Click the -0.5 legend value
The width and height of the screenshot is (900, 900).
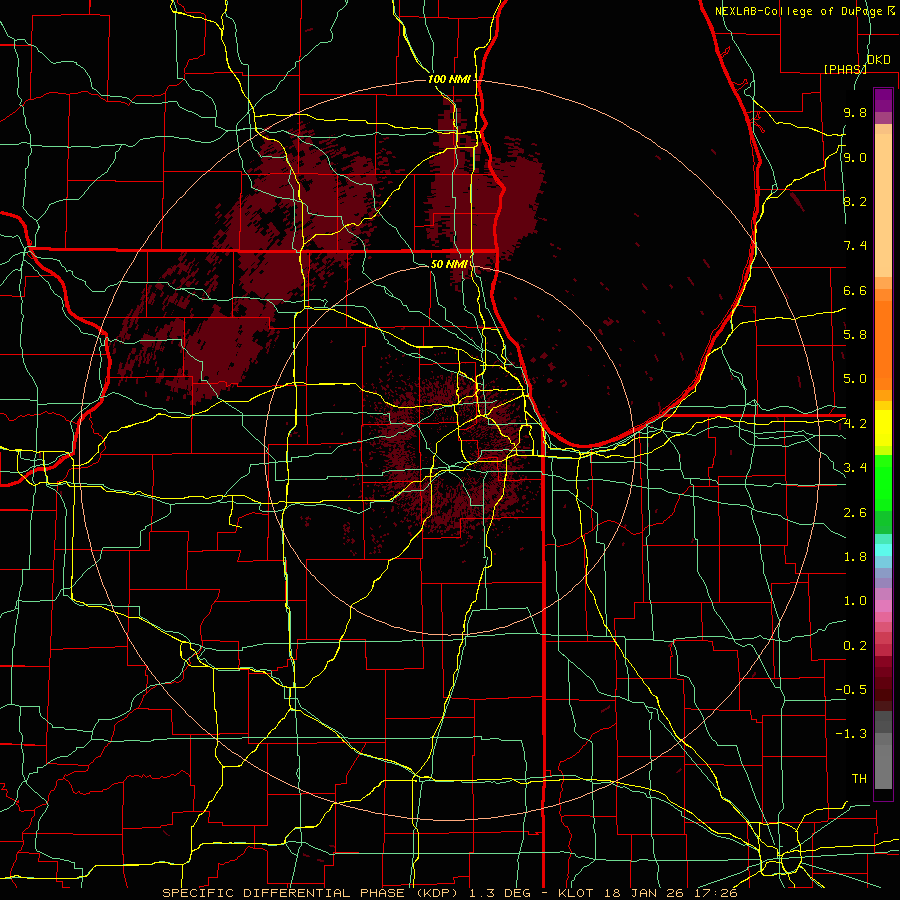[x=851, y=690]
